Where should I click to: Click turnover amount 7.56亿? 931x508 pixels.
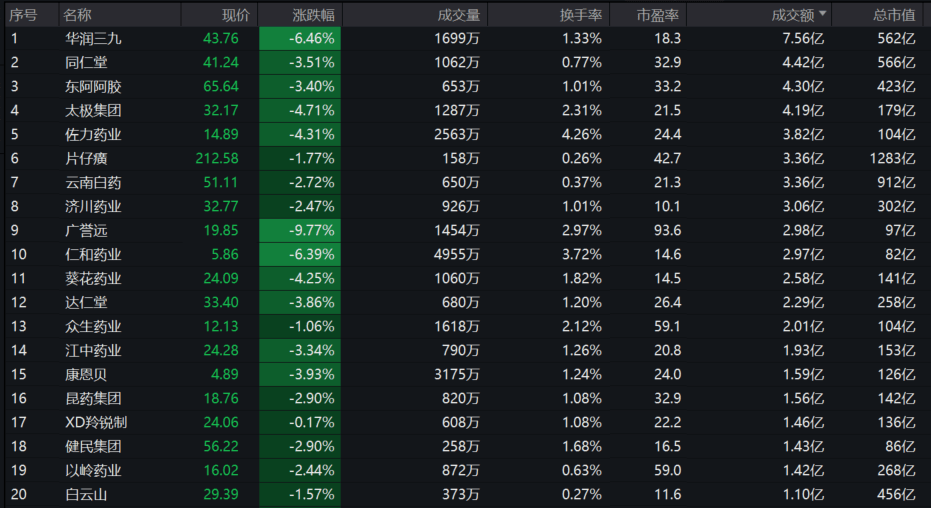[x=803, y=39]
